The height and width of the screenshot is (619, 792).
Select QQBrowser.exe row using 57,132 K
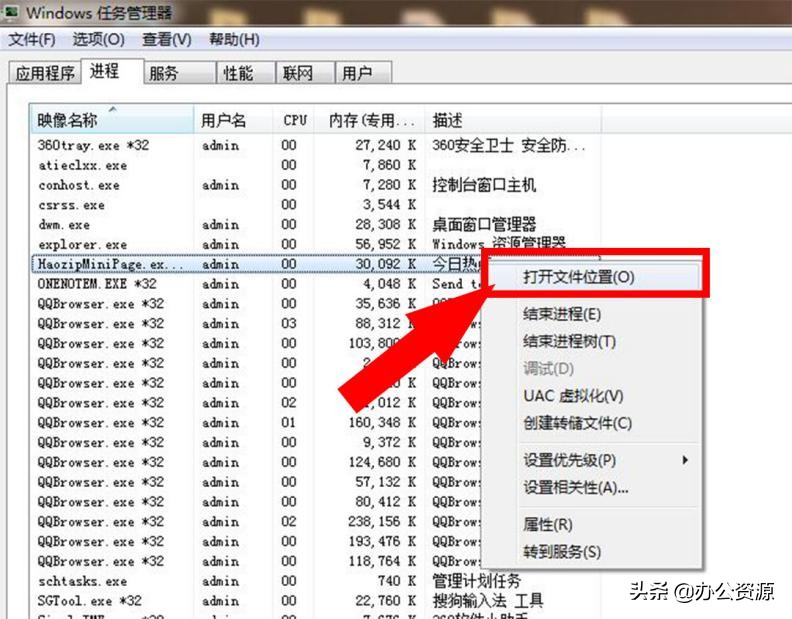click(x=256, y=482)
